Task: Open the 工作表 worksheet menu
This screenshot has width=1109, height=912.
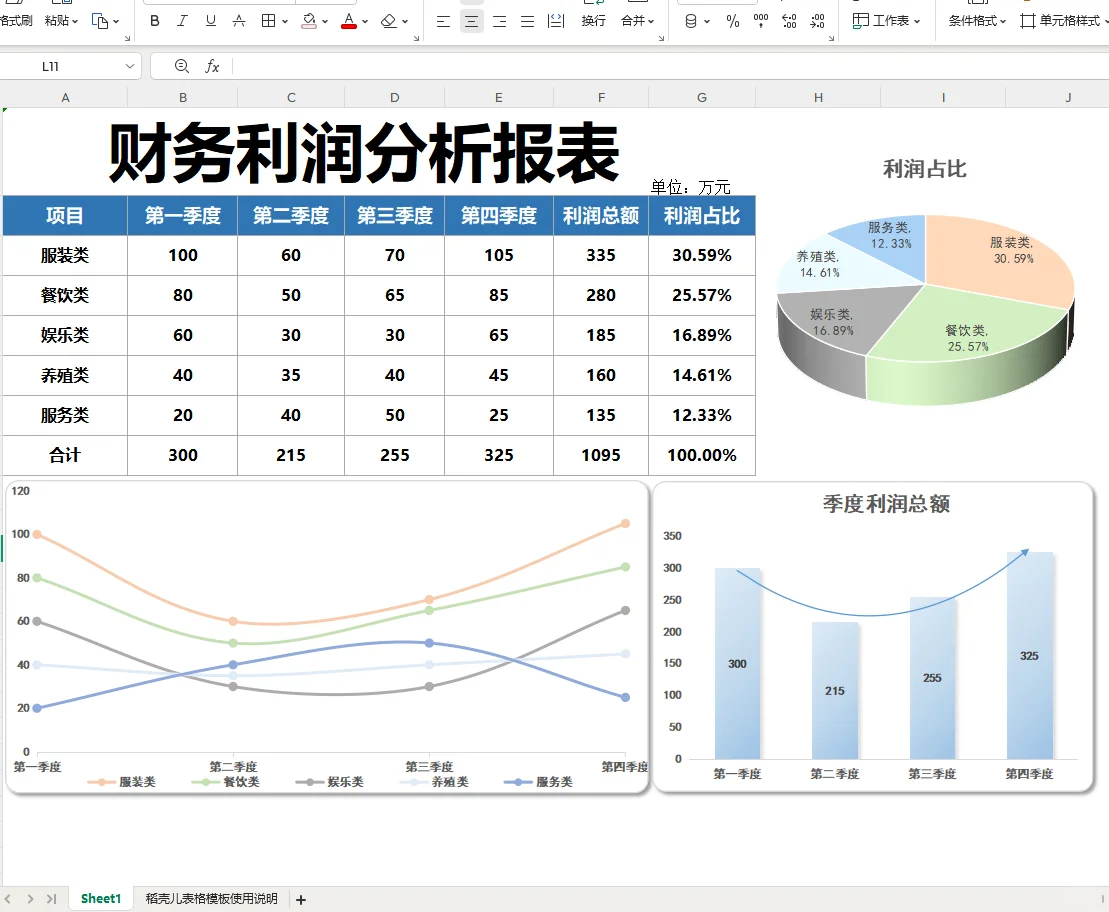Action: click(x=886, y=21)
